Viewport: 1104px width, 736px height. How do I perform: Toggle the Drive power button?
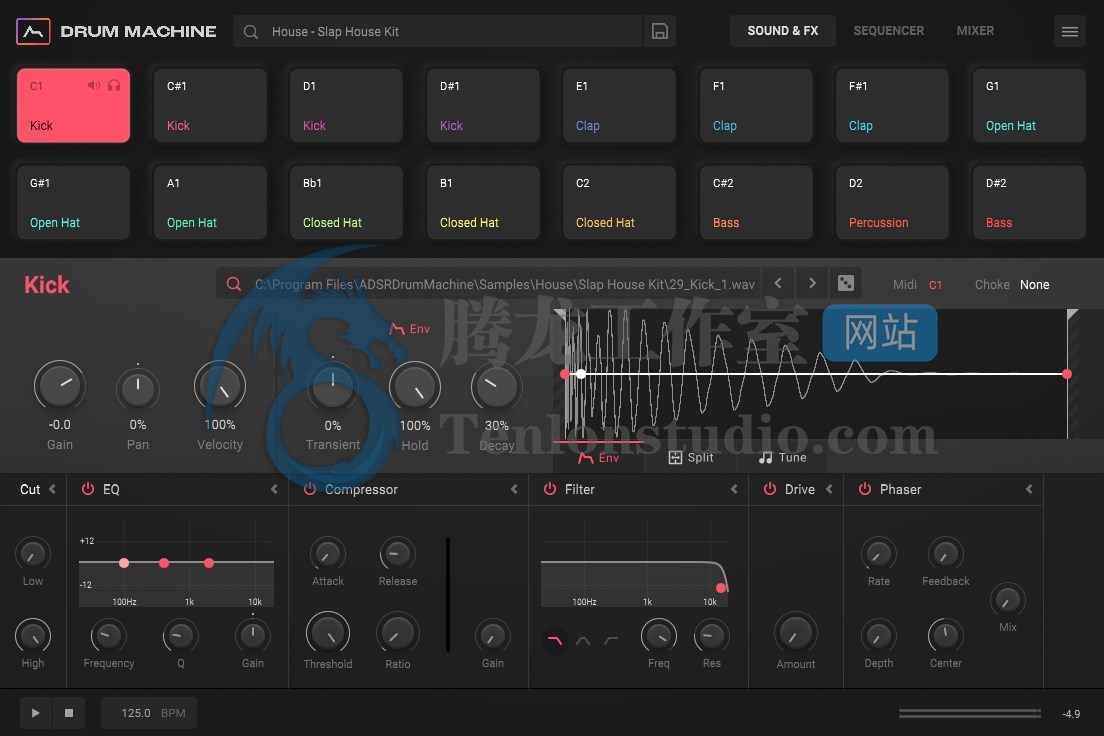pyautogui.click(x=770, y=489)
